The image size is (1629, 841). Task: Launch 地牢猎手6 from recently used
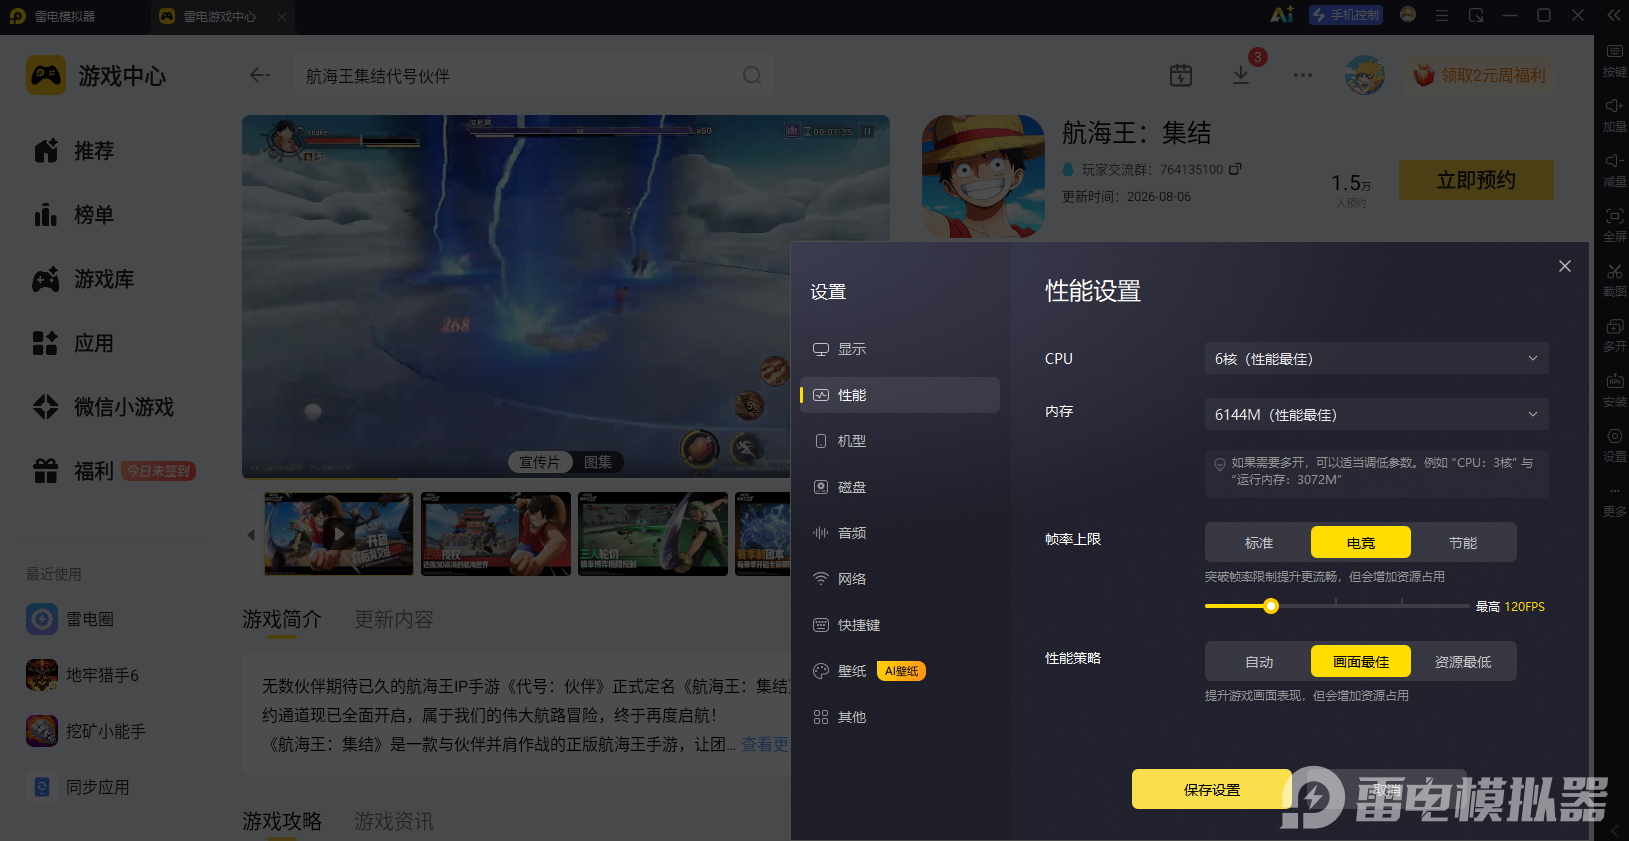tap(83, 675)
